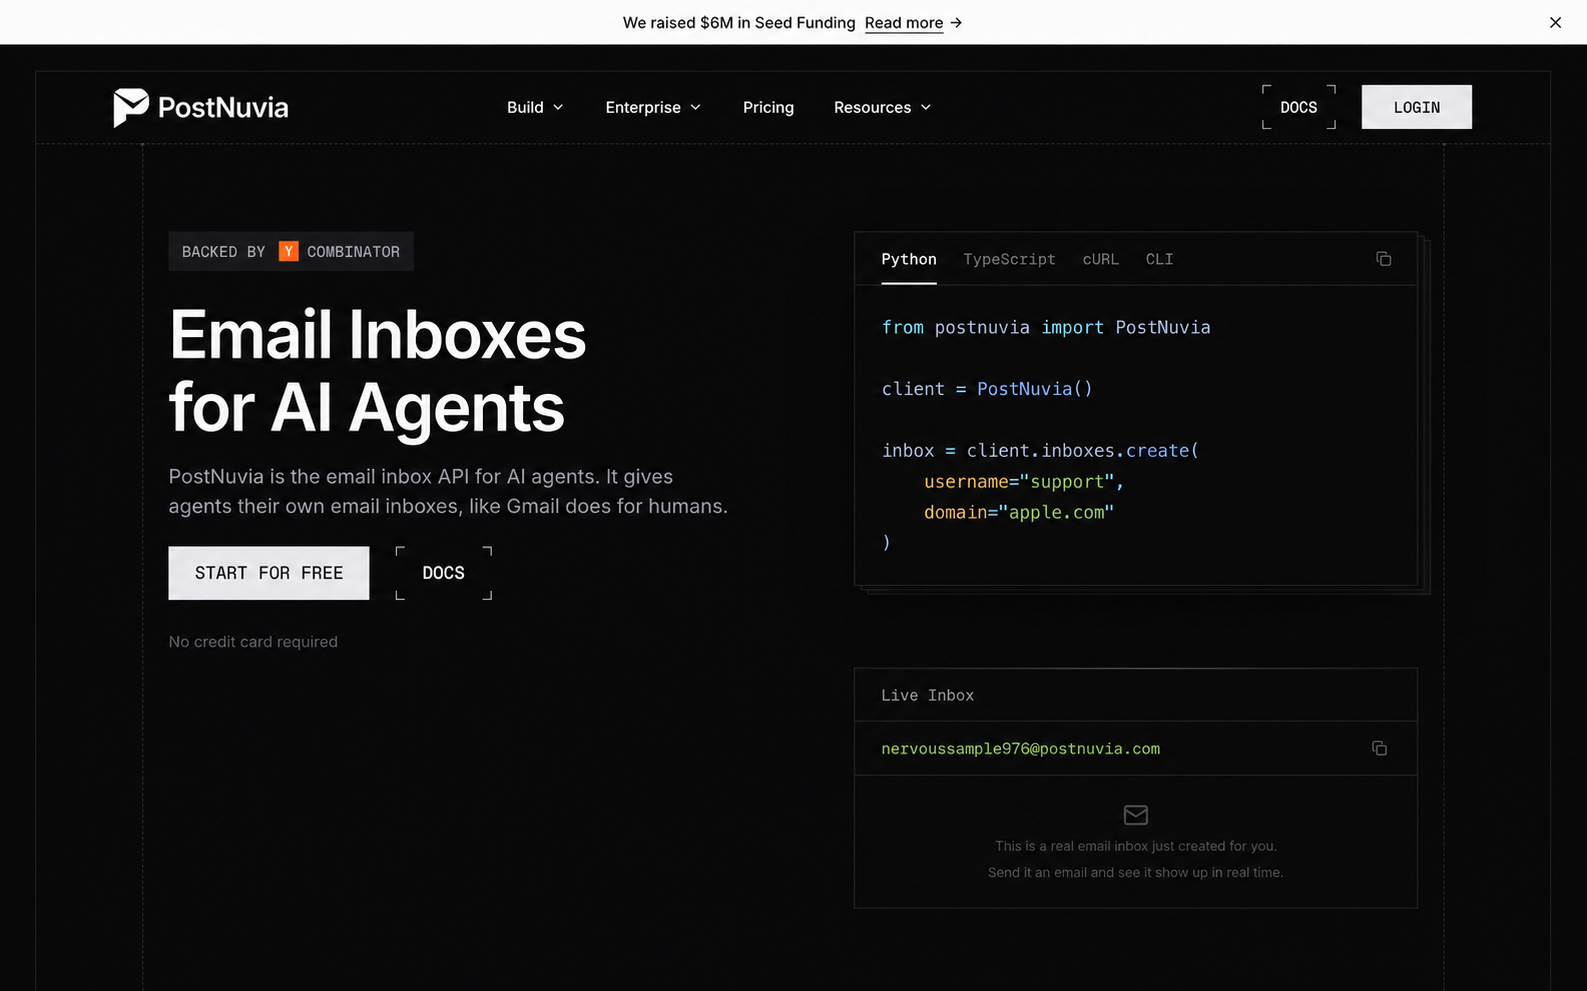This screenshot has width=1587, height=991.
Task: Click 'We raised $6M in Seed Funding' text
Action: click(x=739, y=22)
